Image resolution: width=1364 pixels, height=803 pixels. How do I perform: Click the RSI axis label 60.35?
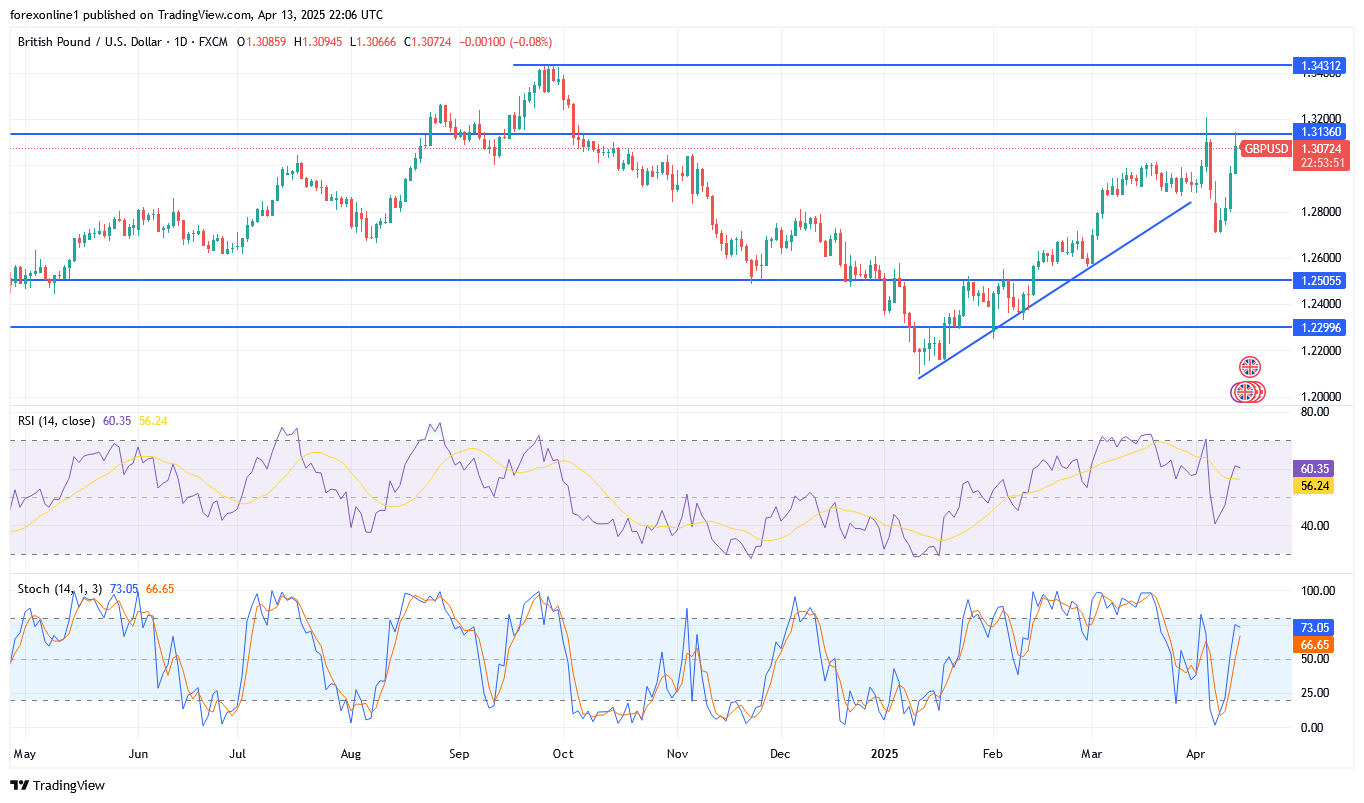1316,468
